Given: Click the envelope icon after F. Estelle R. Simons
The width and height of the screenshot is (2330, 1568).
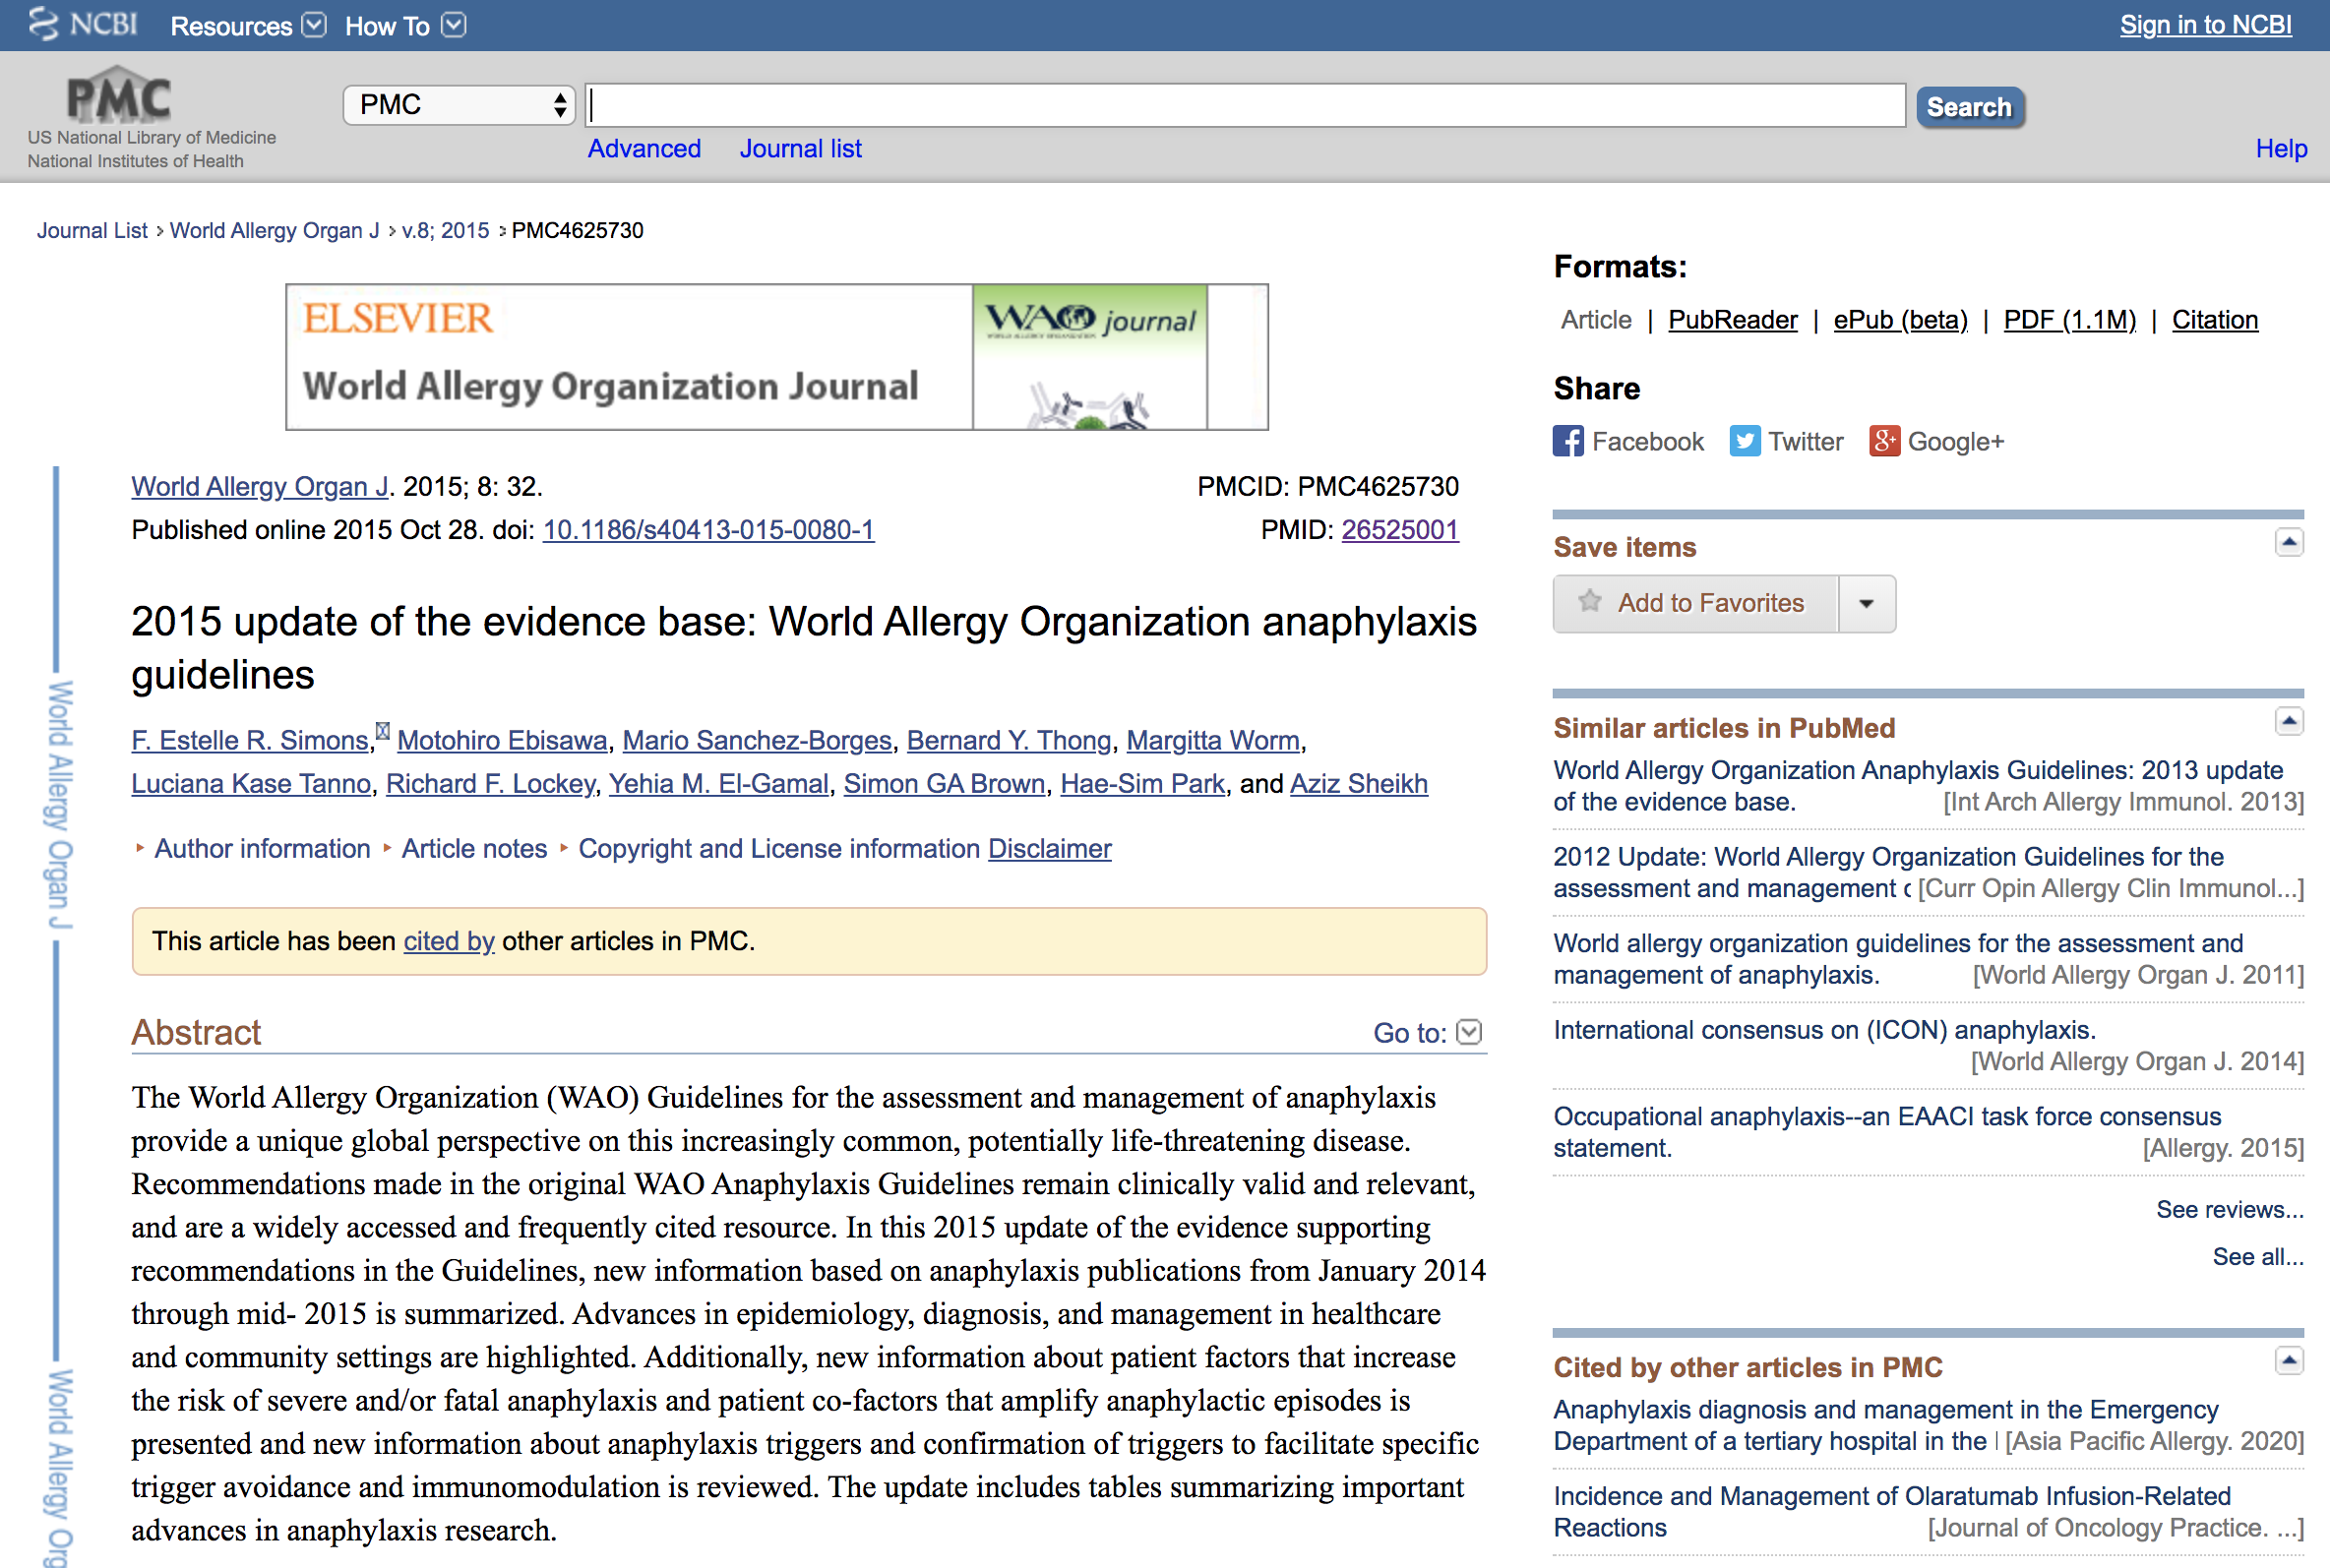Looking at the screenshot, I should coord(382,731).
